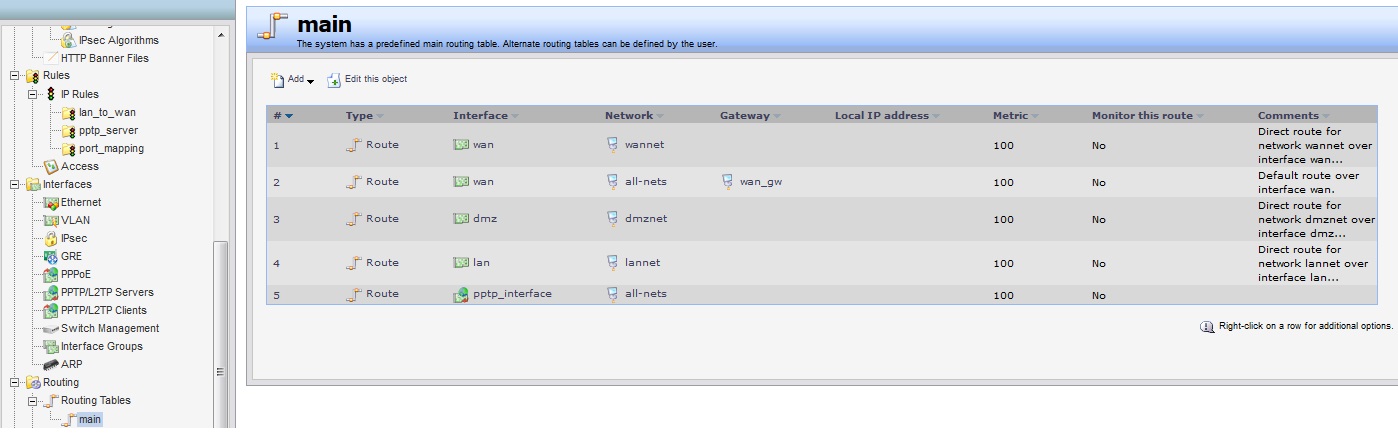Collapse the Routing tree node
Image resolution: width=1398 pixels, height=444 pixels.
14,382
